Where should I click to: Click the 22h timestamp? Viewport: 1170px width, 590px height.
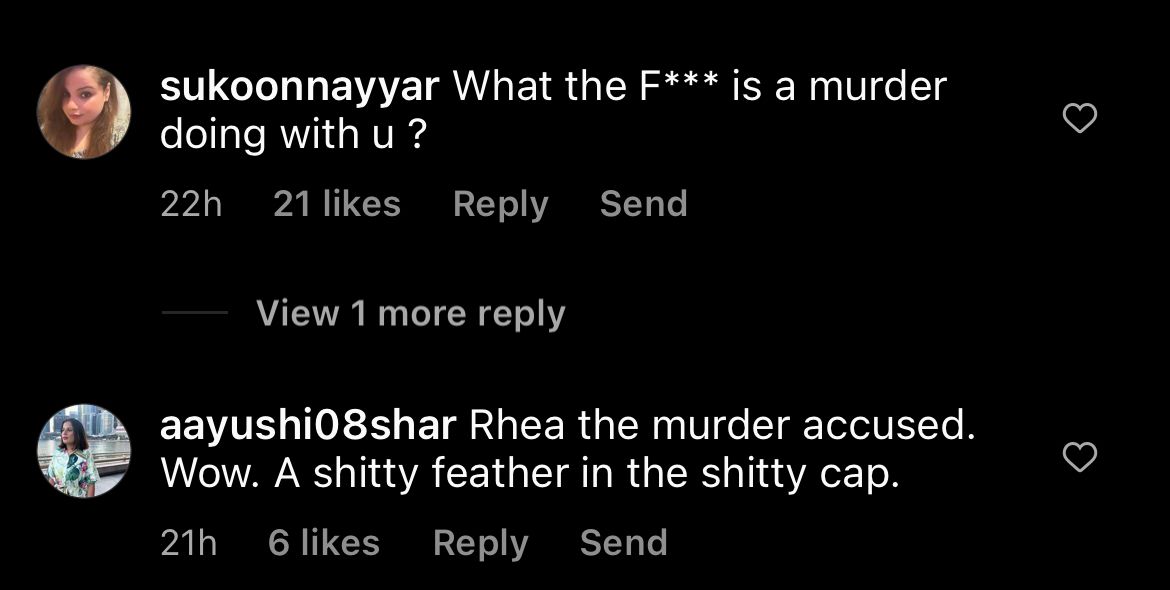191,204
